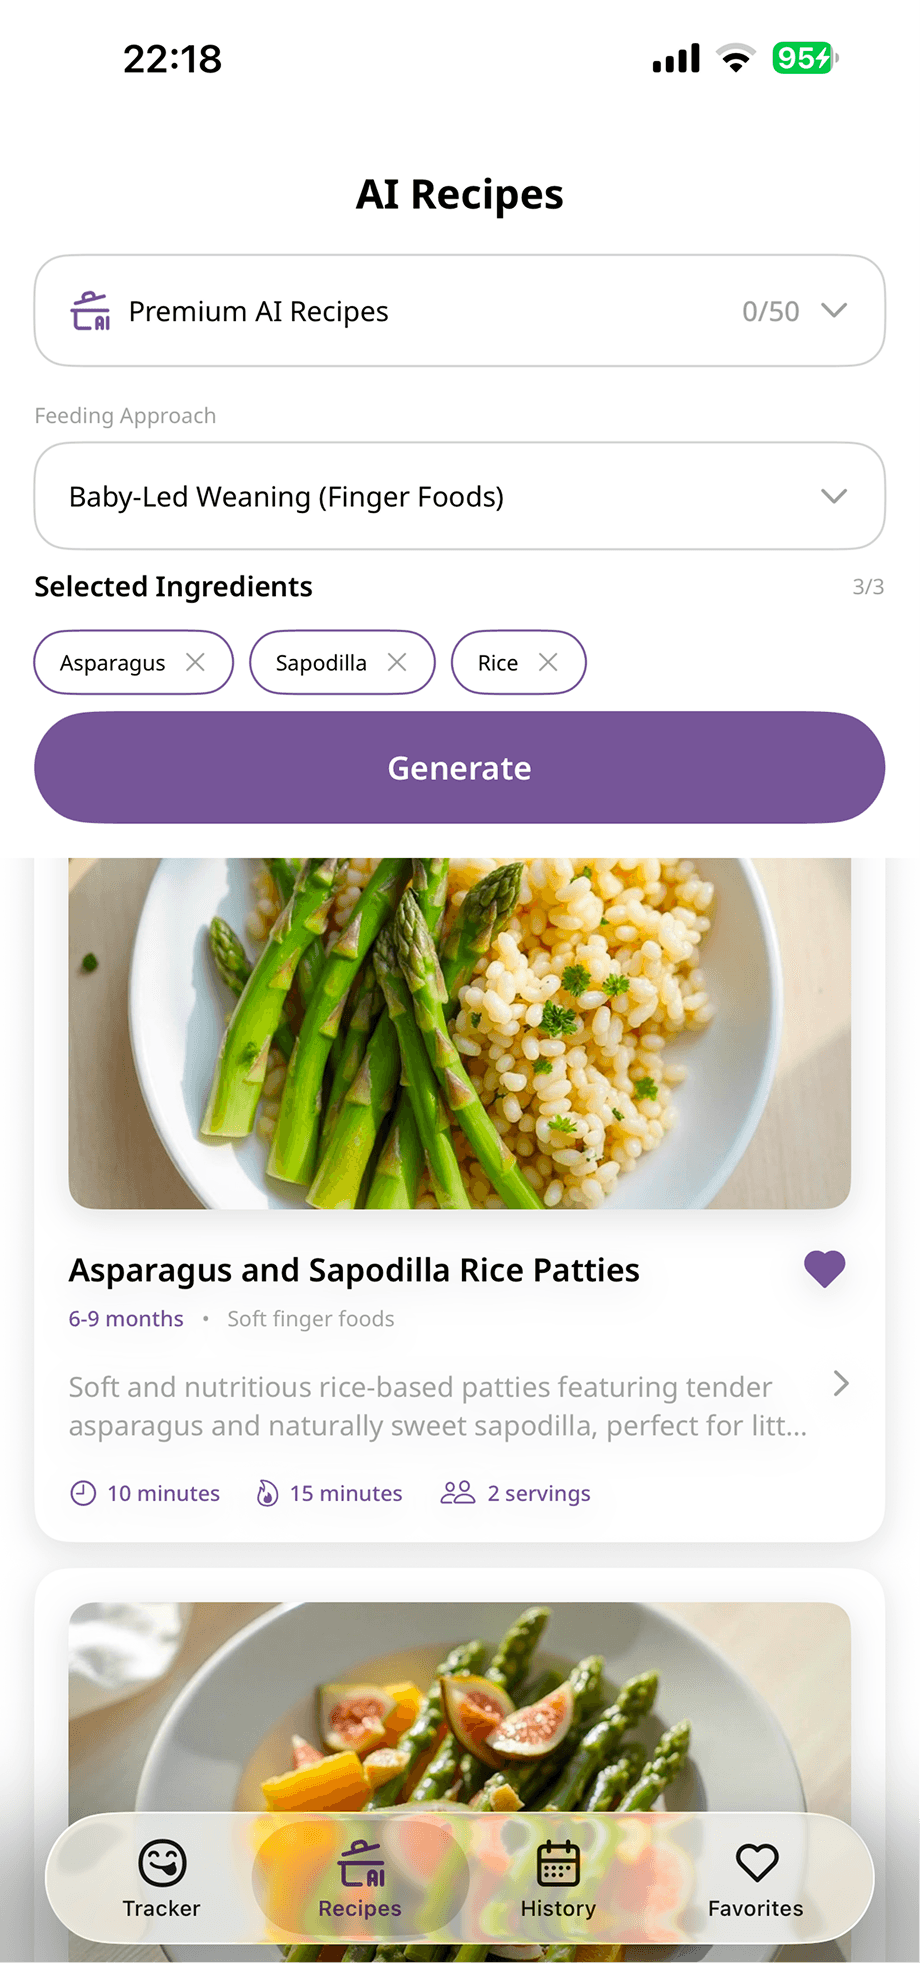920x1963 pixels.
Task: Tap the 15 minutes flame icon
Action: [267, 1493]
